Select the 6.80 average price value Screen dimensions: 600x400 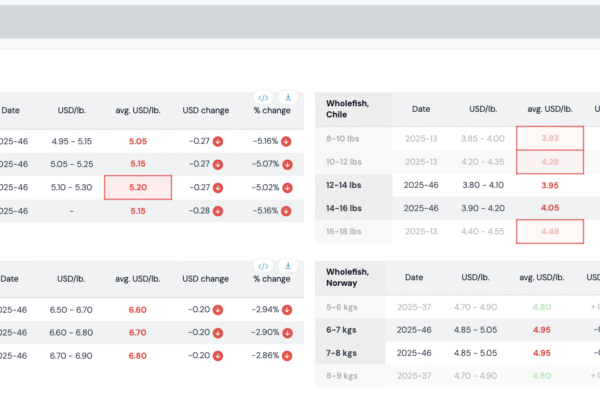137,356
